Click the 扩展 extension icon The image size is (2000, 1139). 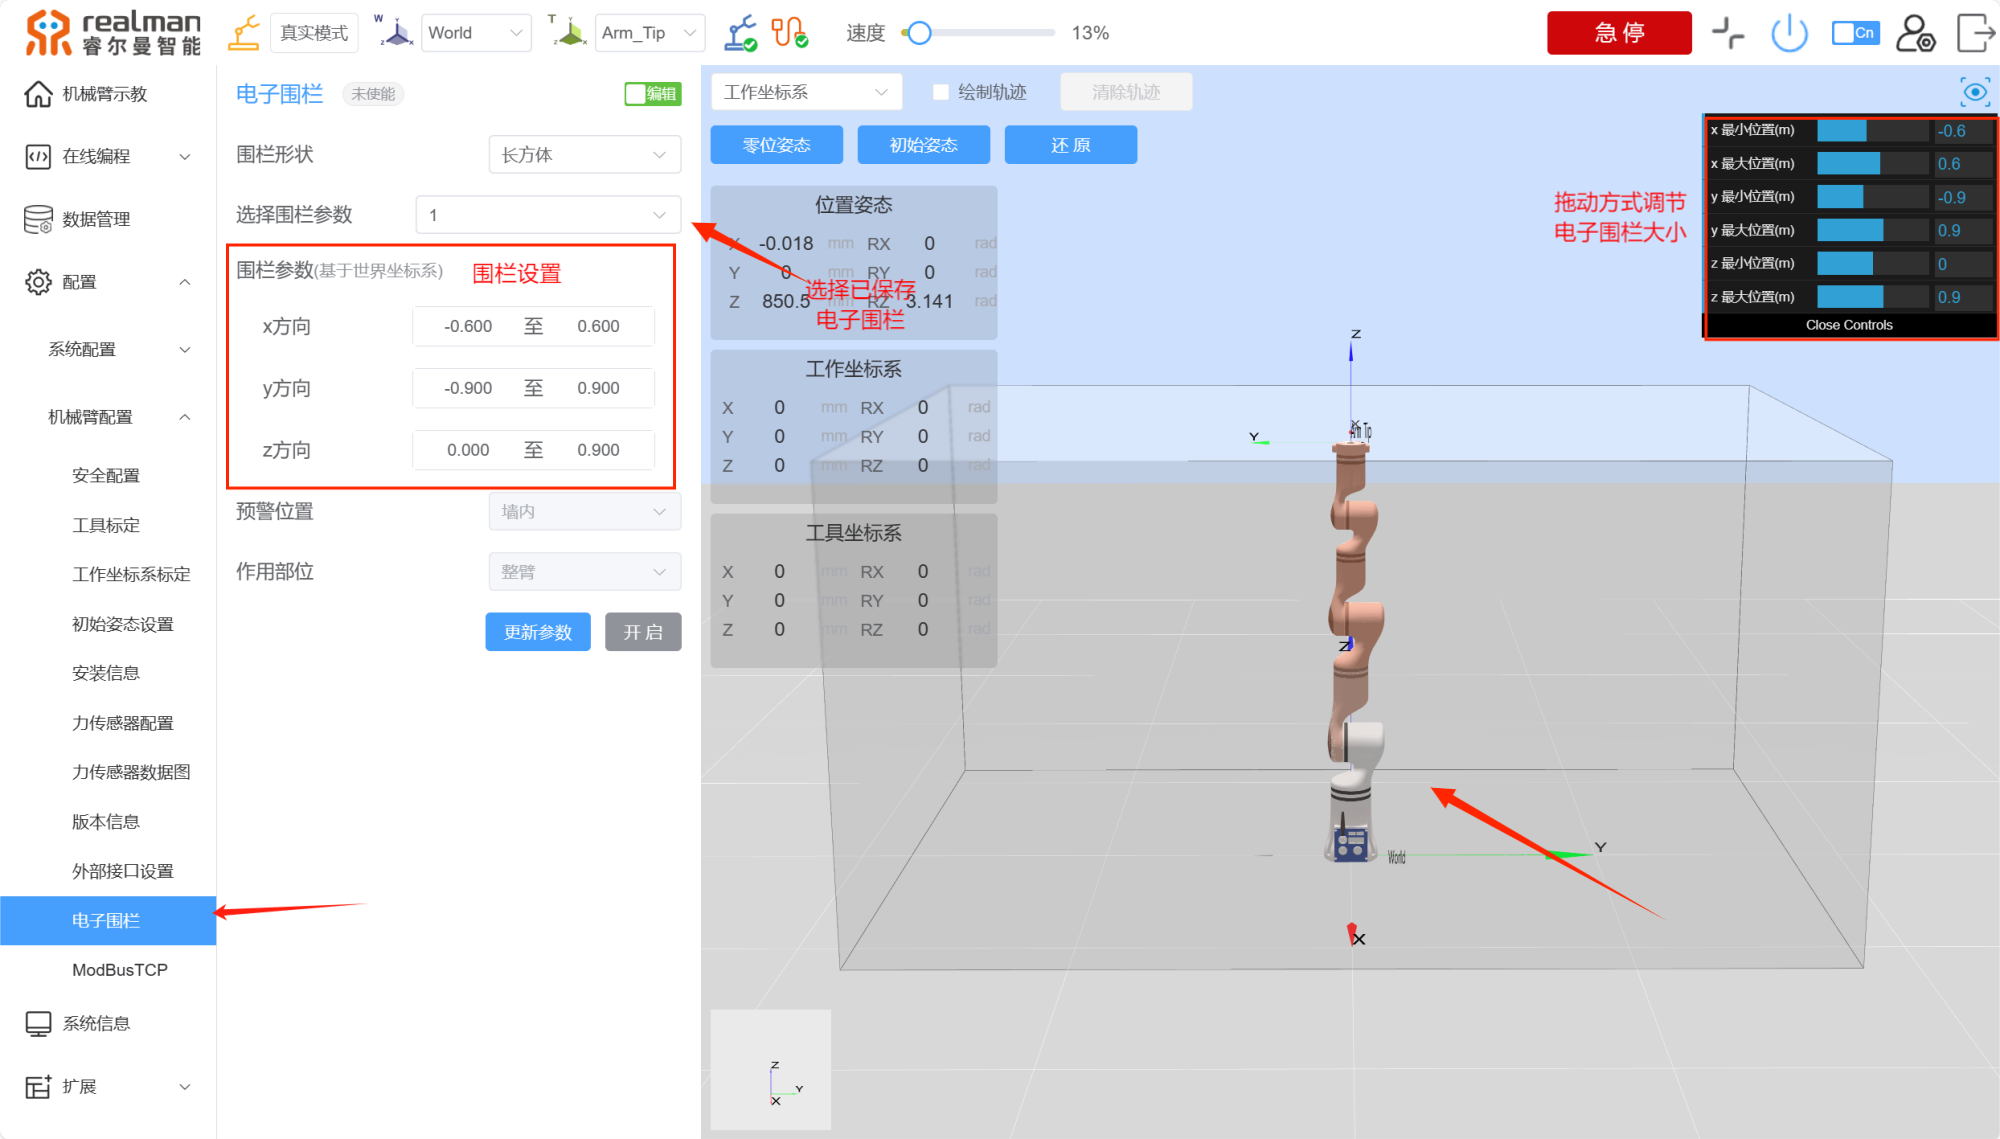pos(38,1086)
